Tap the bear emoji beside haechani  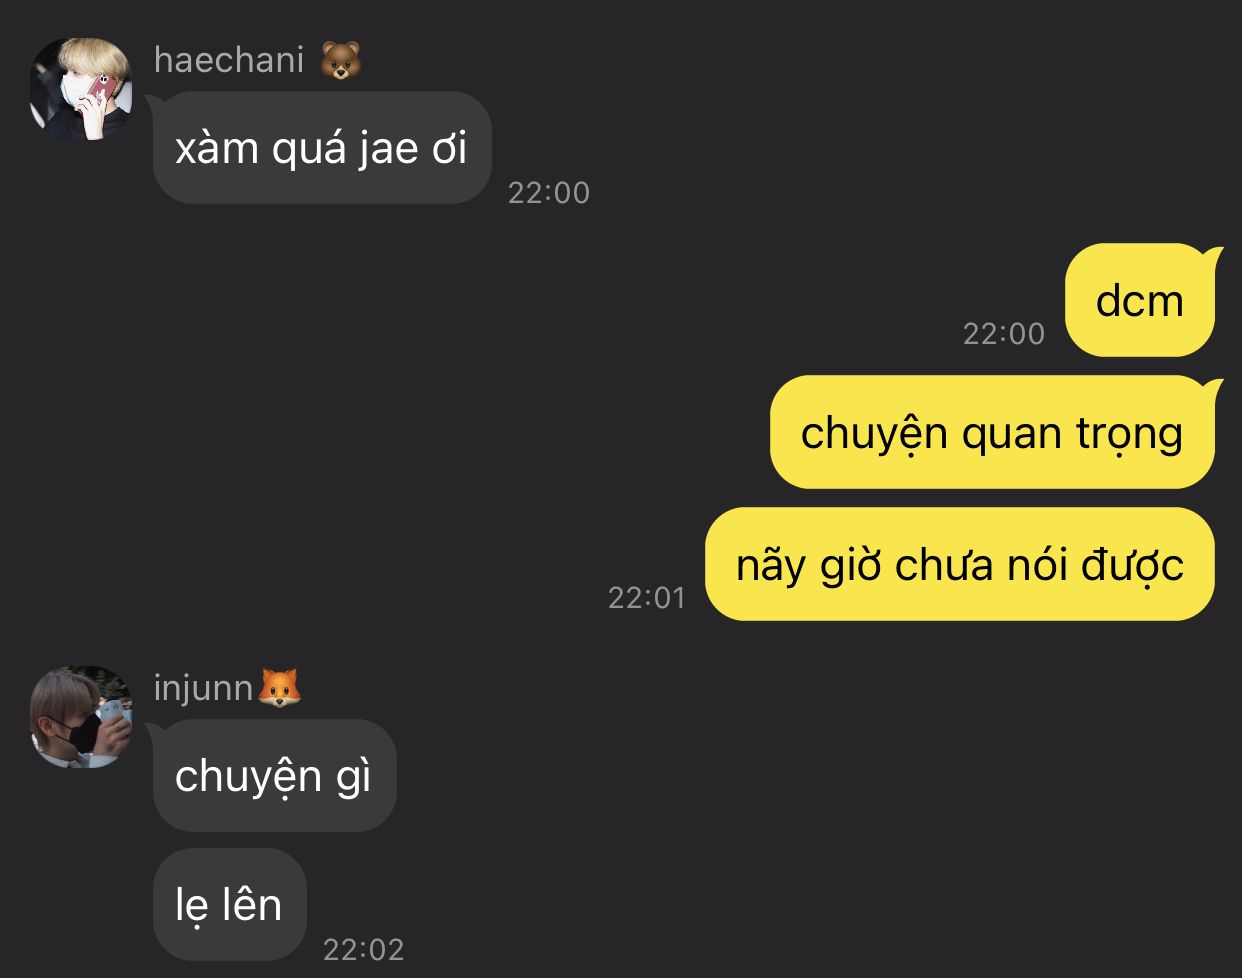tap(340, 61)
